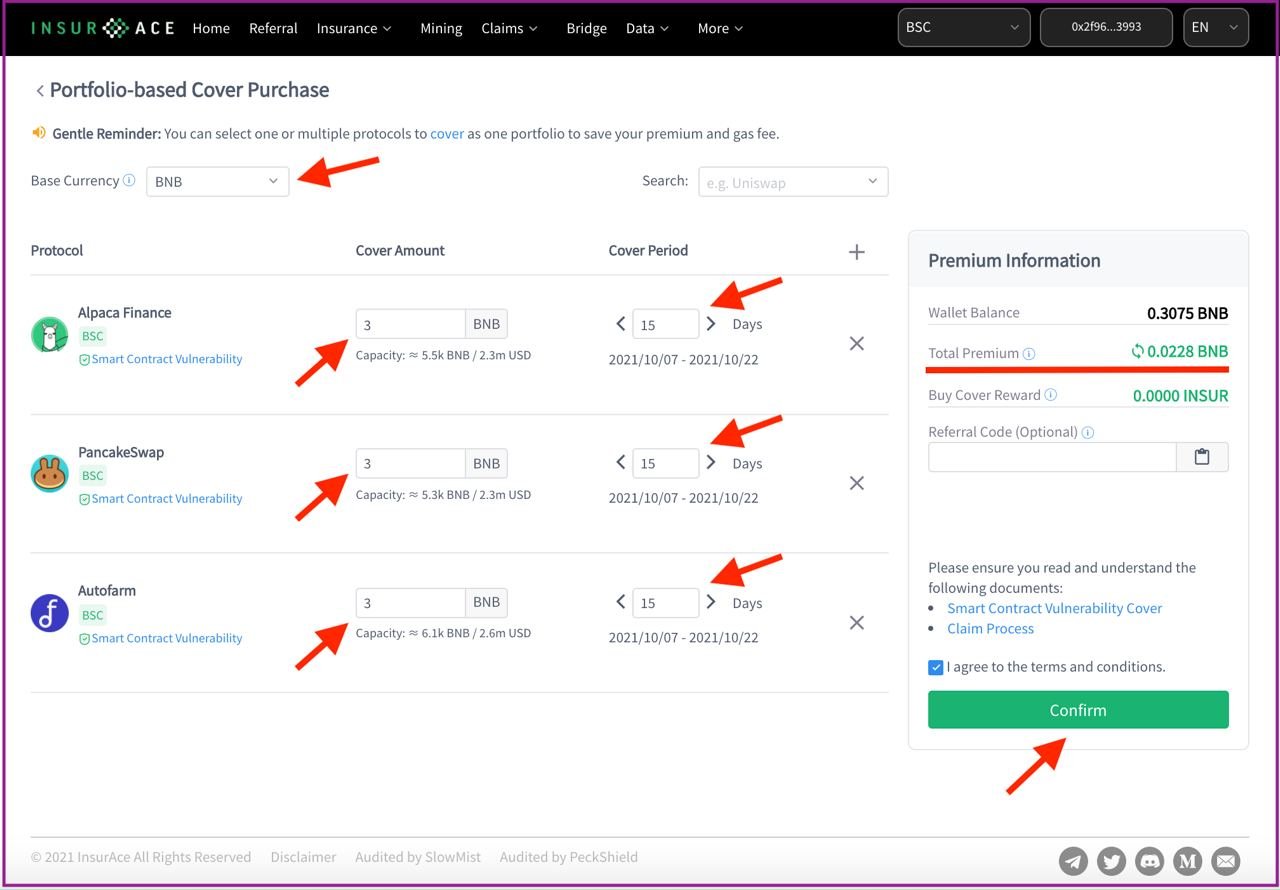Go to the Mining page
The image size is (1280, 890).
[441, 28]
